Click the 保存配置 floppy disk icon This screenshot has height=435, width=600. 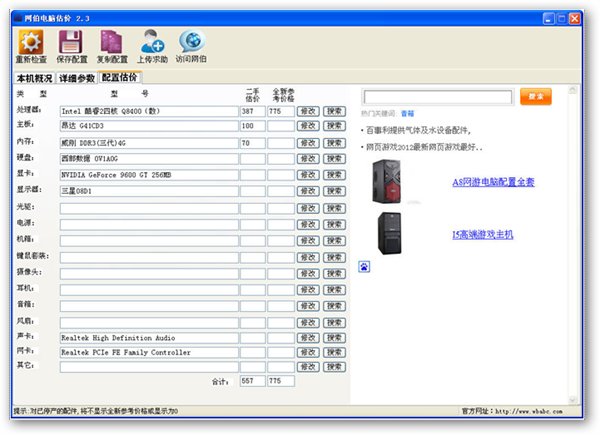click(71, 42)
